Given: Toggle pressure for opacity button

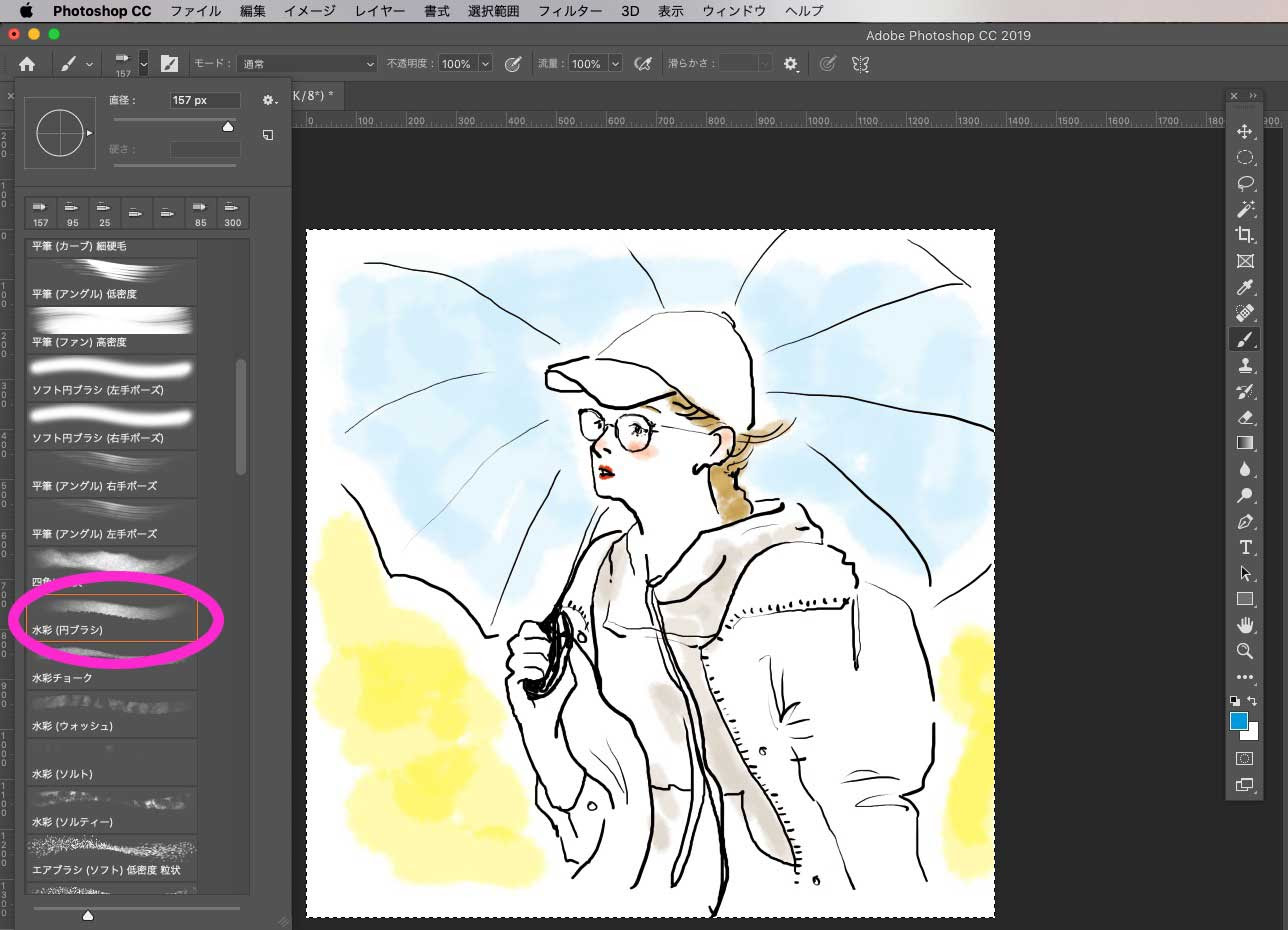Looking at the screenshot, I should [x=513, y=63].
